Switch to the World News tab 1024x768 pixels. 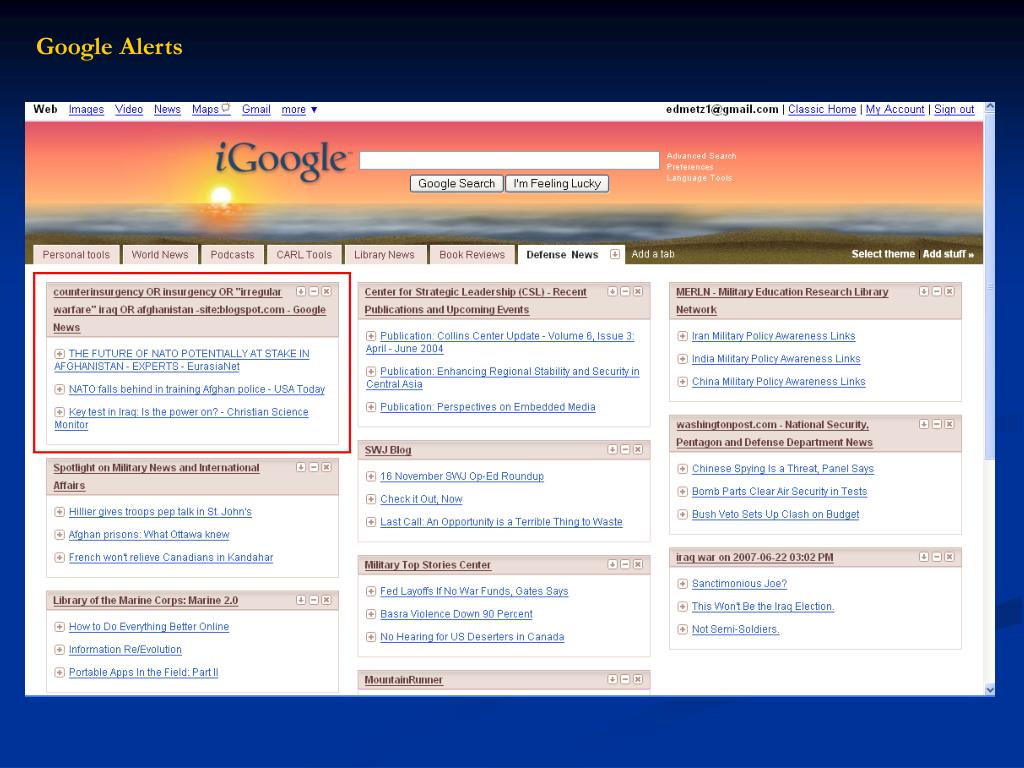click(x=160, y=255)
